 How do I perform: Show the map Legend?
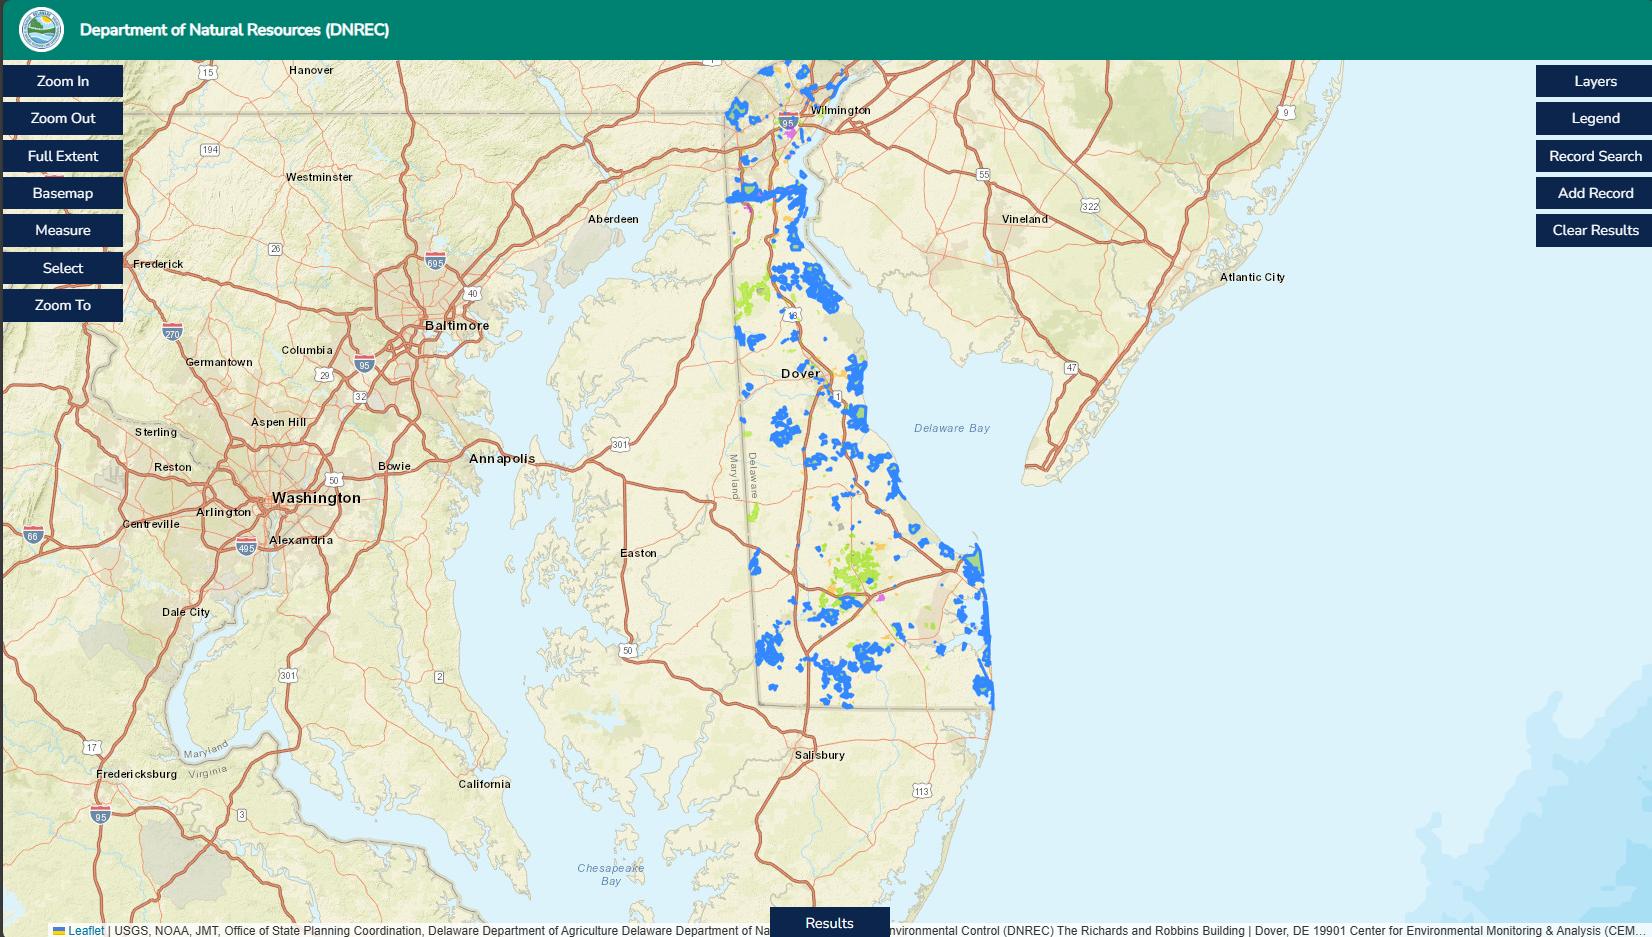1594,118
